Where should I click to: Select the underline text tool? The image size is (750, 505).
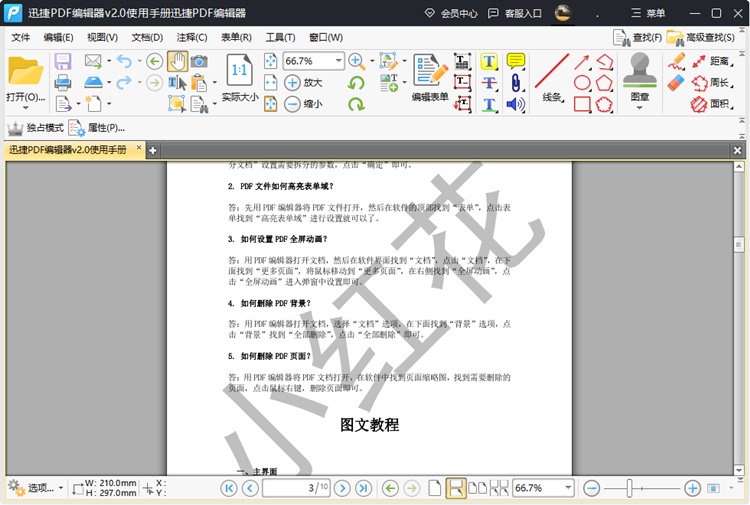[489, 104]
